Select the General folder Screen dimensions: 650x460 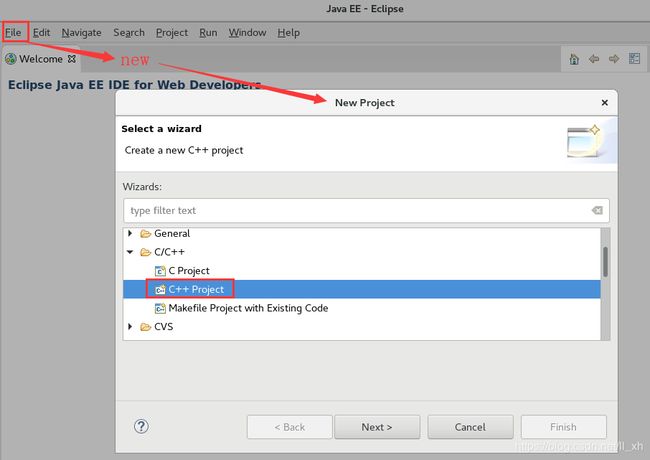point(172,233)
